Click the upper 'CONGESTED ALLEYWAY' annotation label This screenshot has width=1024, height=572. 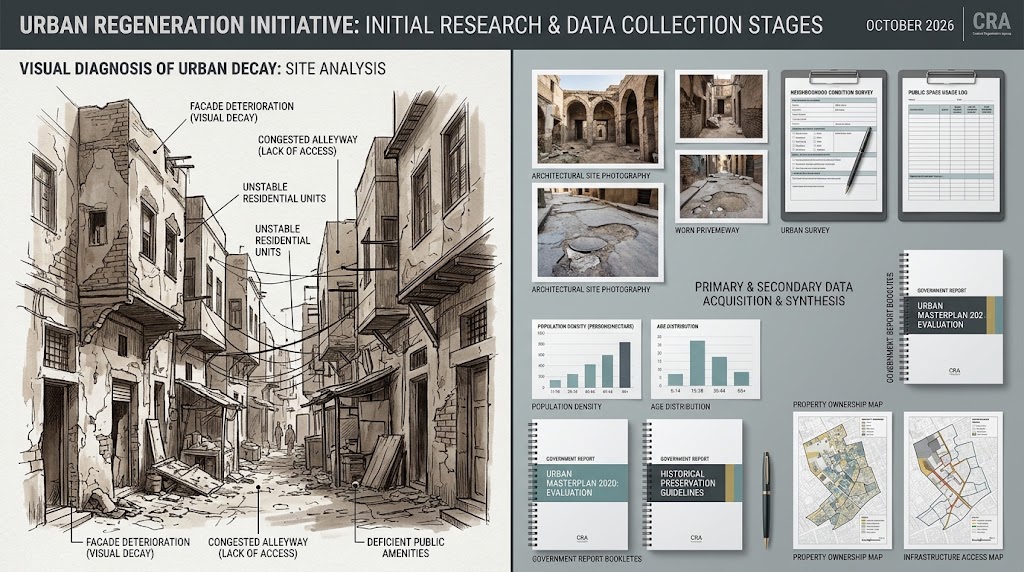[x=308, y=145]
